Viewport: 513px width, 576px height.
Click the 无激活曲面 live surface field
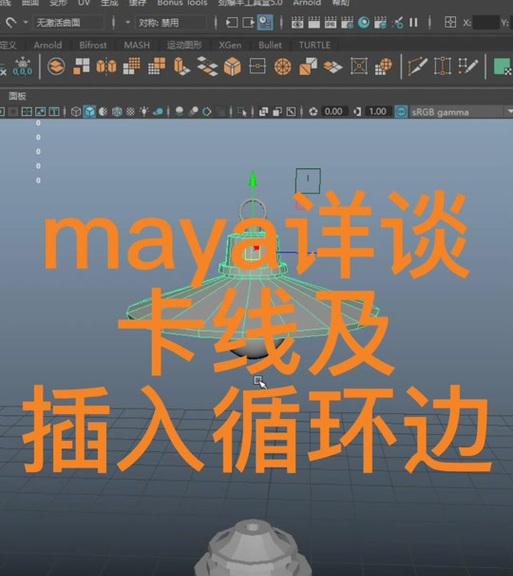click(68, 23)
